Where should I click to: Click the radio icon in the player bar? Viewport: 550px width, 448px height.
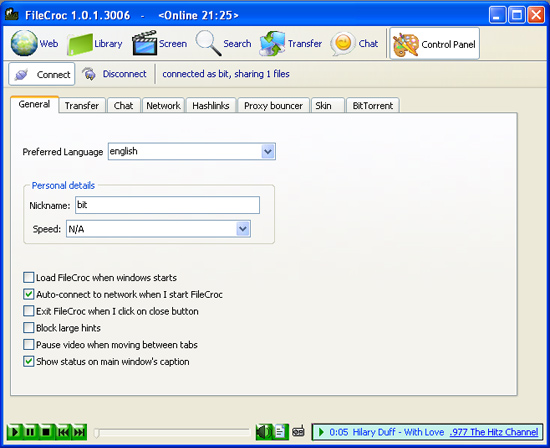[299, 432]
